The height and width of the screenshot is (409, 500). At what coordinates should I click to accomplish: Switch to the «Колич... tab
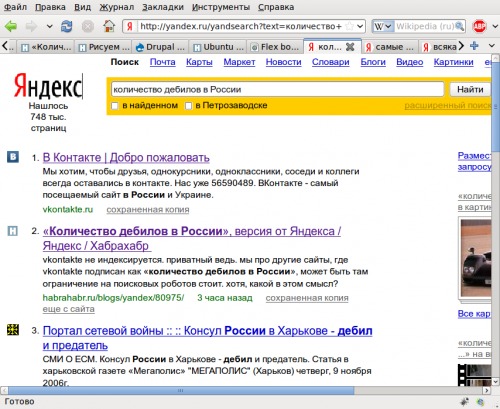point(46,47)
